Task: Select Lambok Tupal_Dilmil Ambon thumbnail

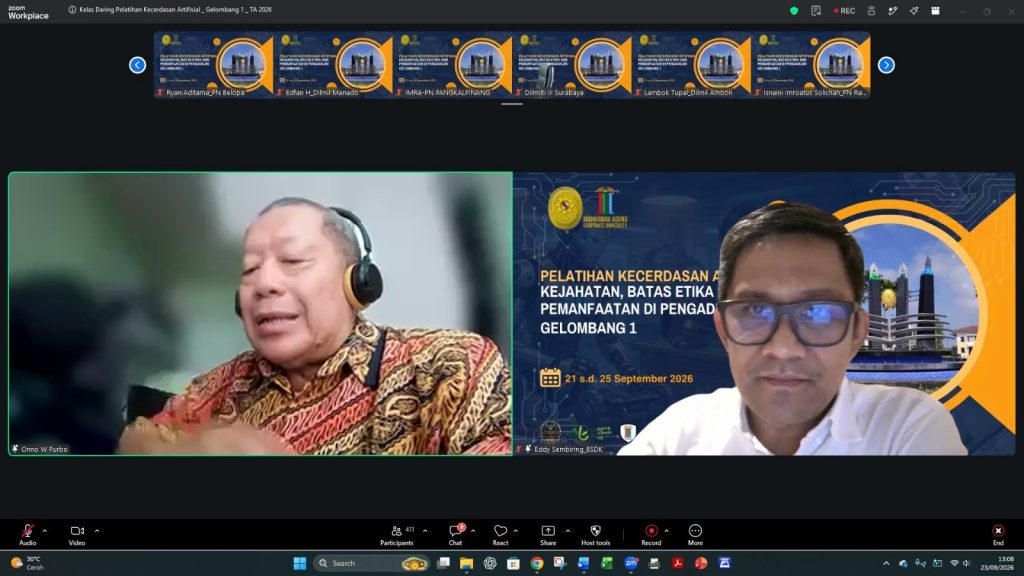Action: point(691,65)
